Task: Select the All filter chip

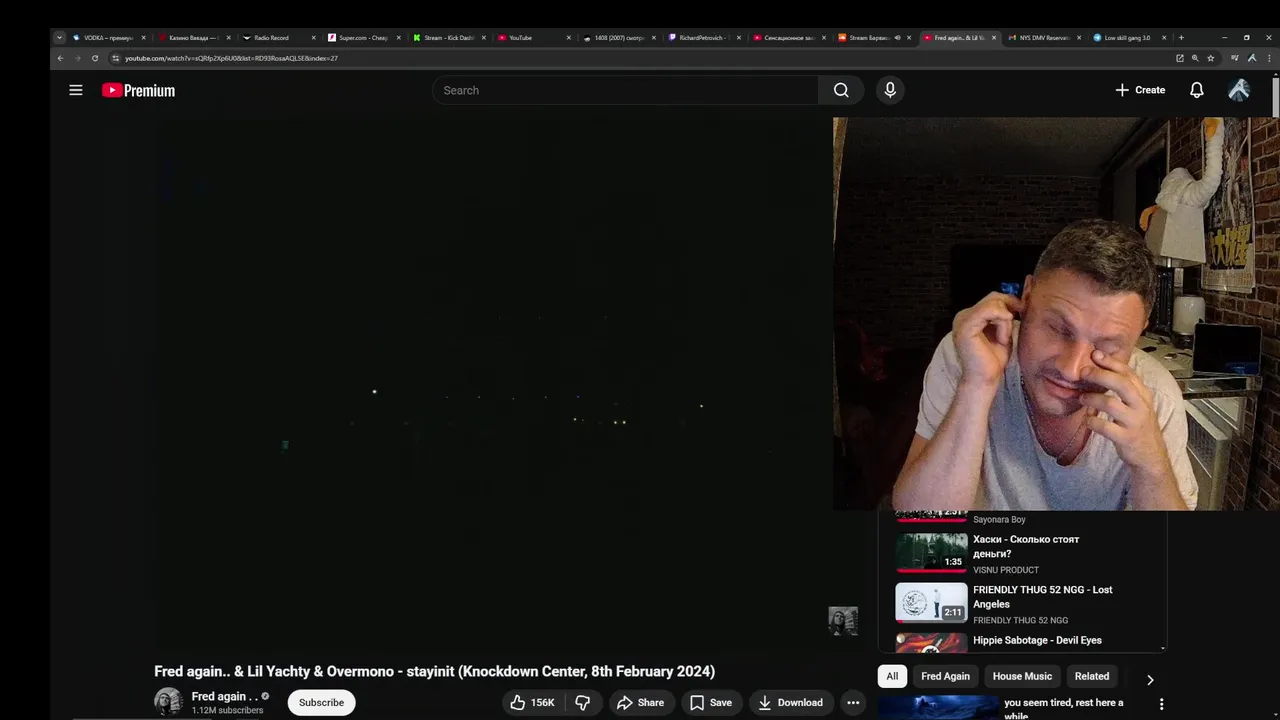Action: (892, 677)
